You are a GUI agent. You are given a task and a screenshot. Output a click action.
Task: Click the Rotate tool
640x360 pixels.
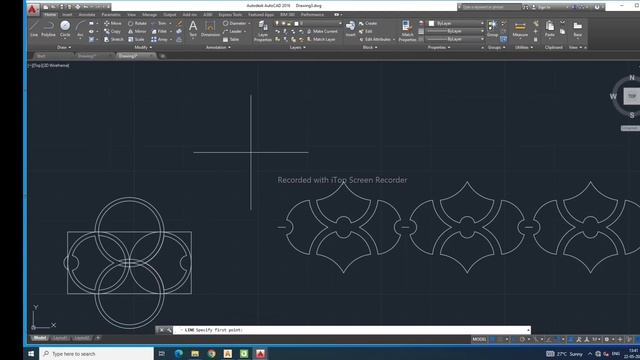137,24
